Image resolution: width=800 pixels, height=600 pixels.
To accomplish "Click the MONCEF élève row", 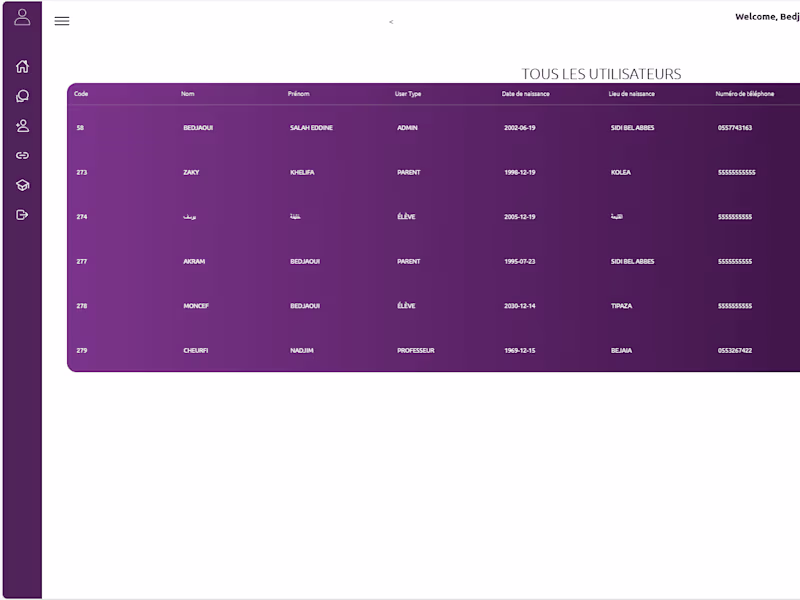I will point(434,306).
